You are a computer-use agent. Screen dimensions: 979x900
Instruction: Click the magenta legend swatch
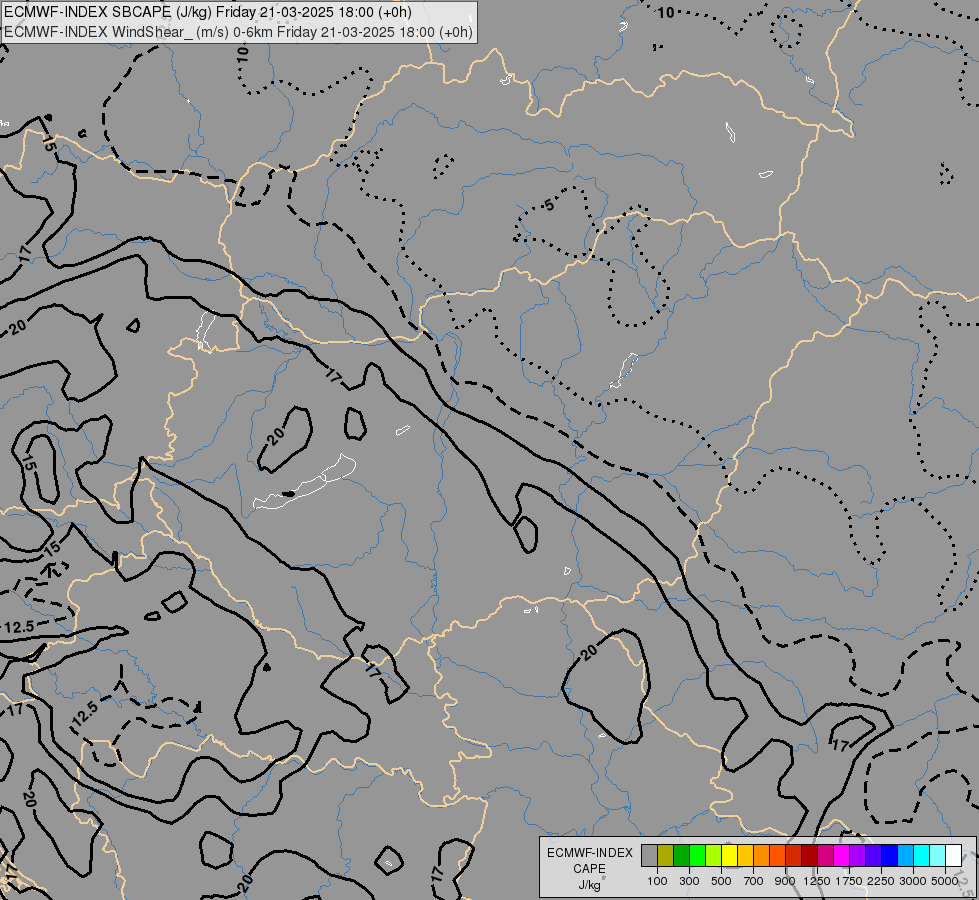tap(842, 855)
